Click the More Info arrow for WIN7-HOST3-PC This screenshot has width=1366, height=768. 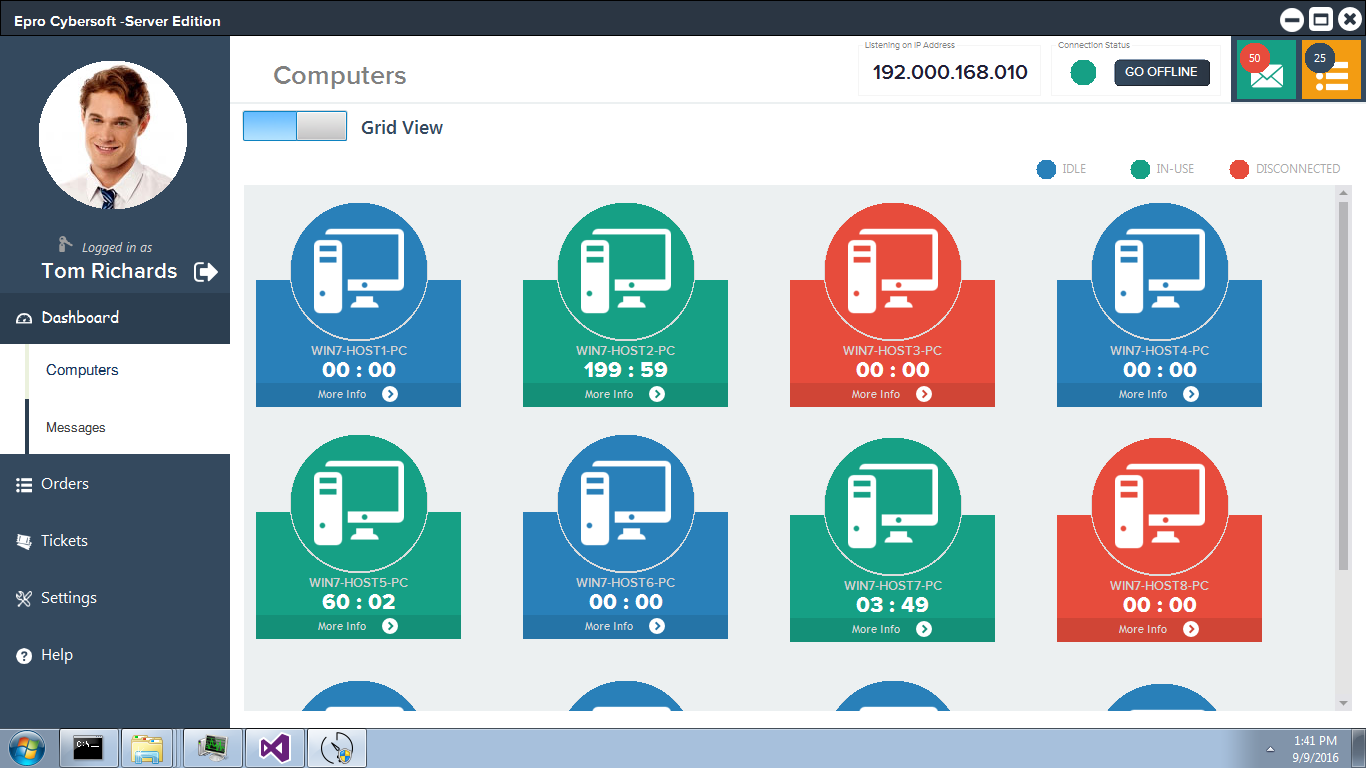pos(924,394)
